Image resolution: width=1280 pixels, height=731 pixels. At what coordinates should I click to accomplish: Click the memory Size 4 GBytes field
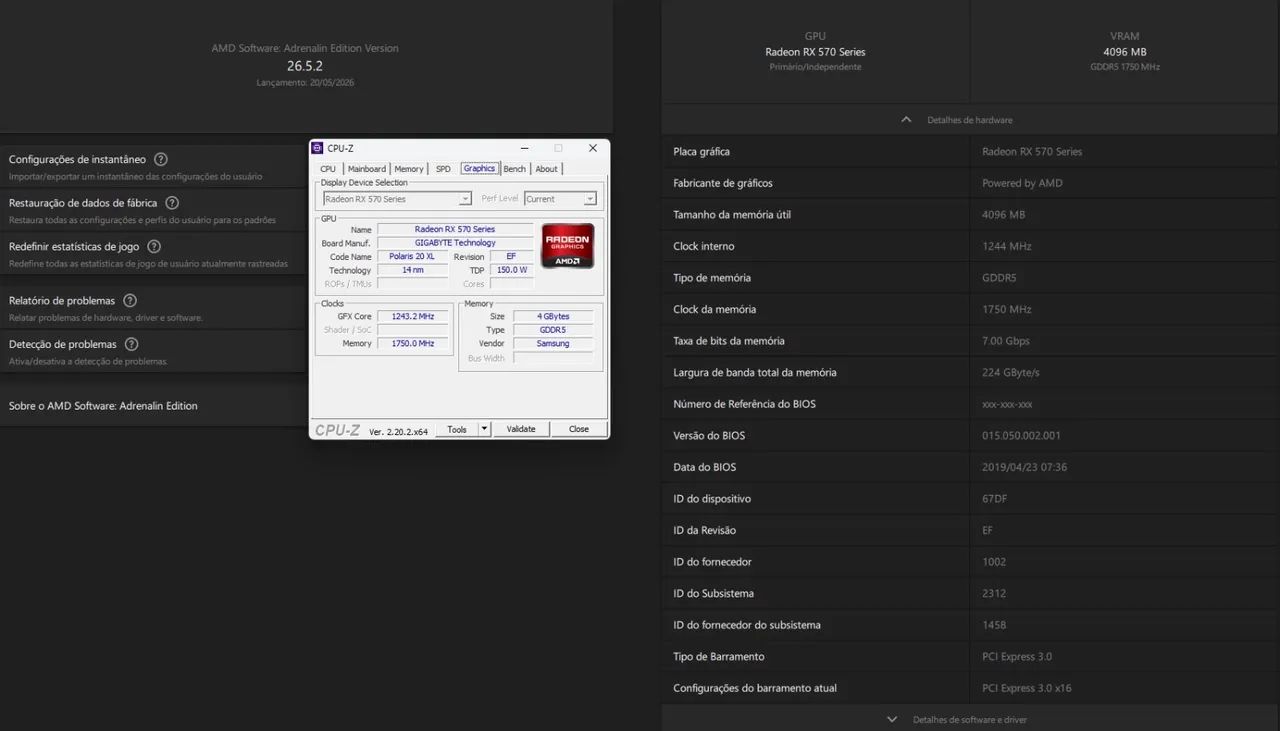tap(553, 316)
